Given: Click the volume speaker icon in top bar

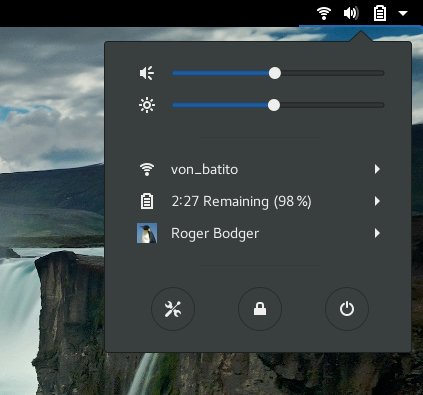Looking at the screenshot, I should 351,13.
